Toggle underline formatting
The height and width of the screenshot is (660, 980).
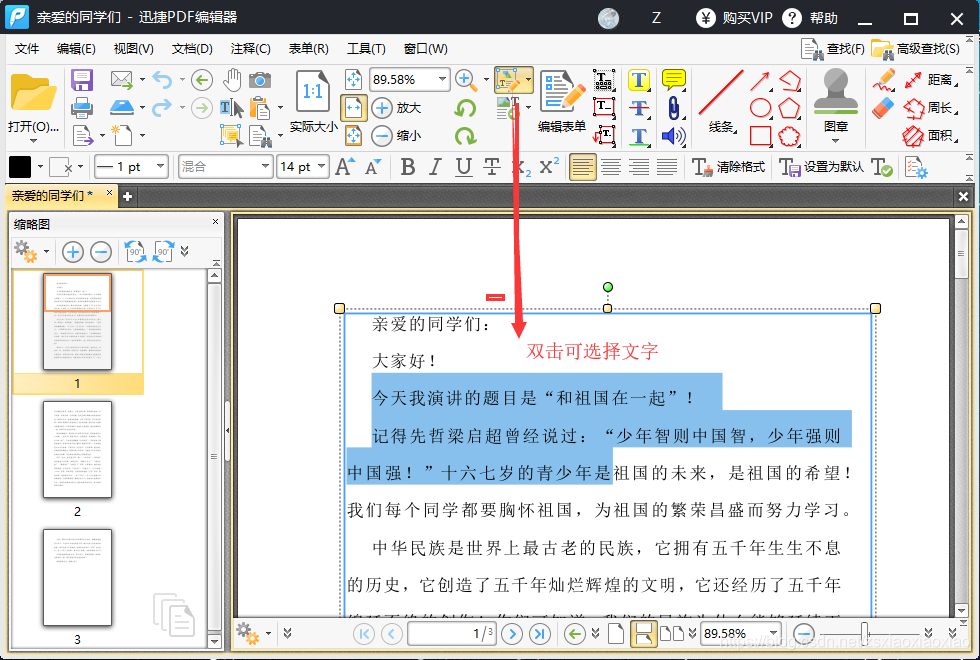pos(463,167)
